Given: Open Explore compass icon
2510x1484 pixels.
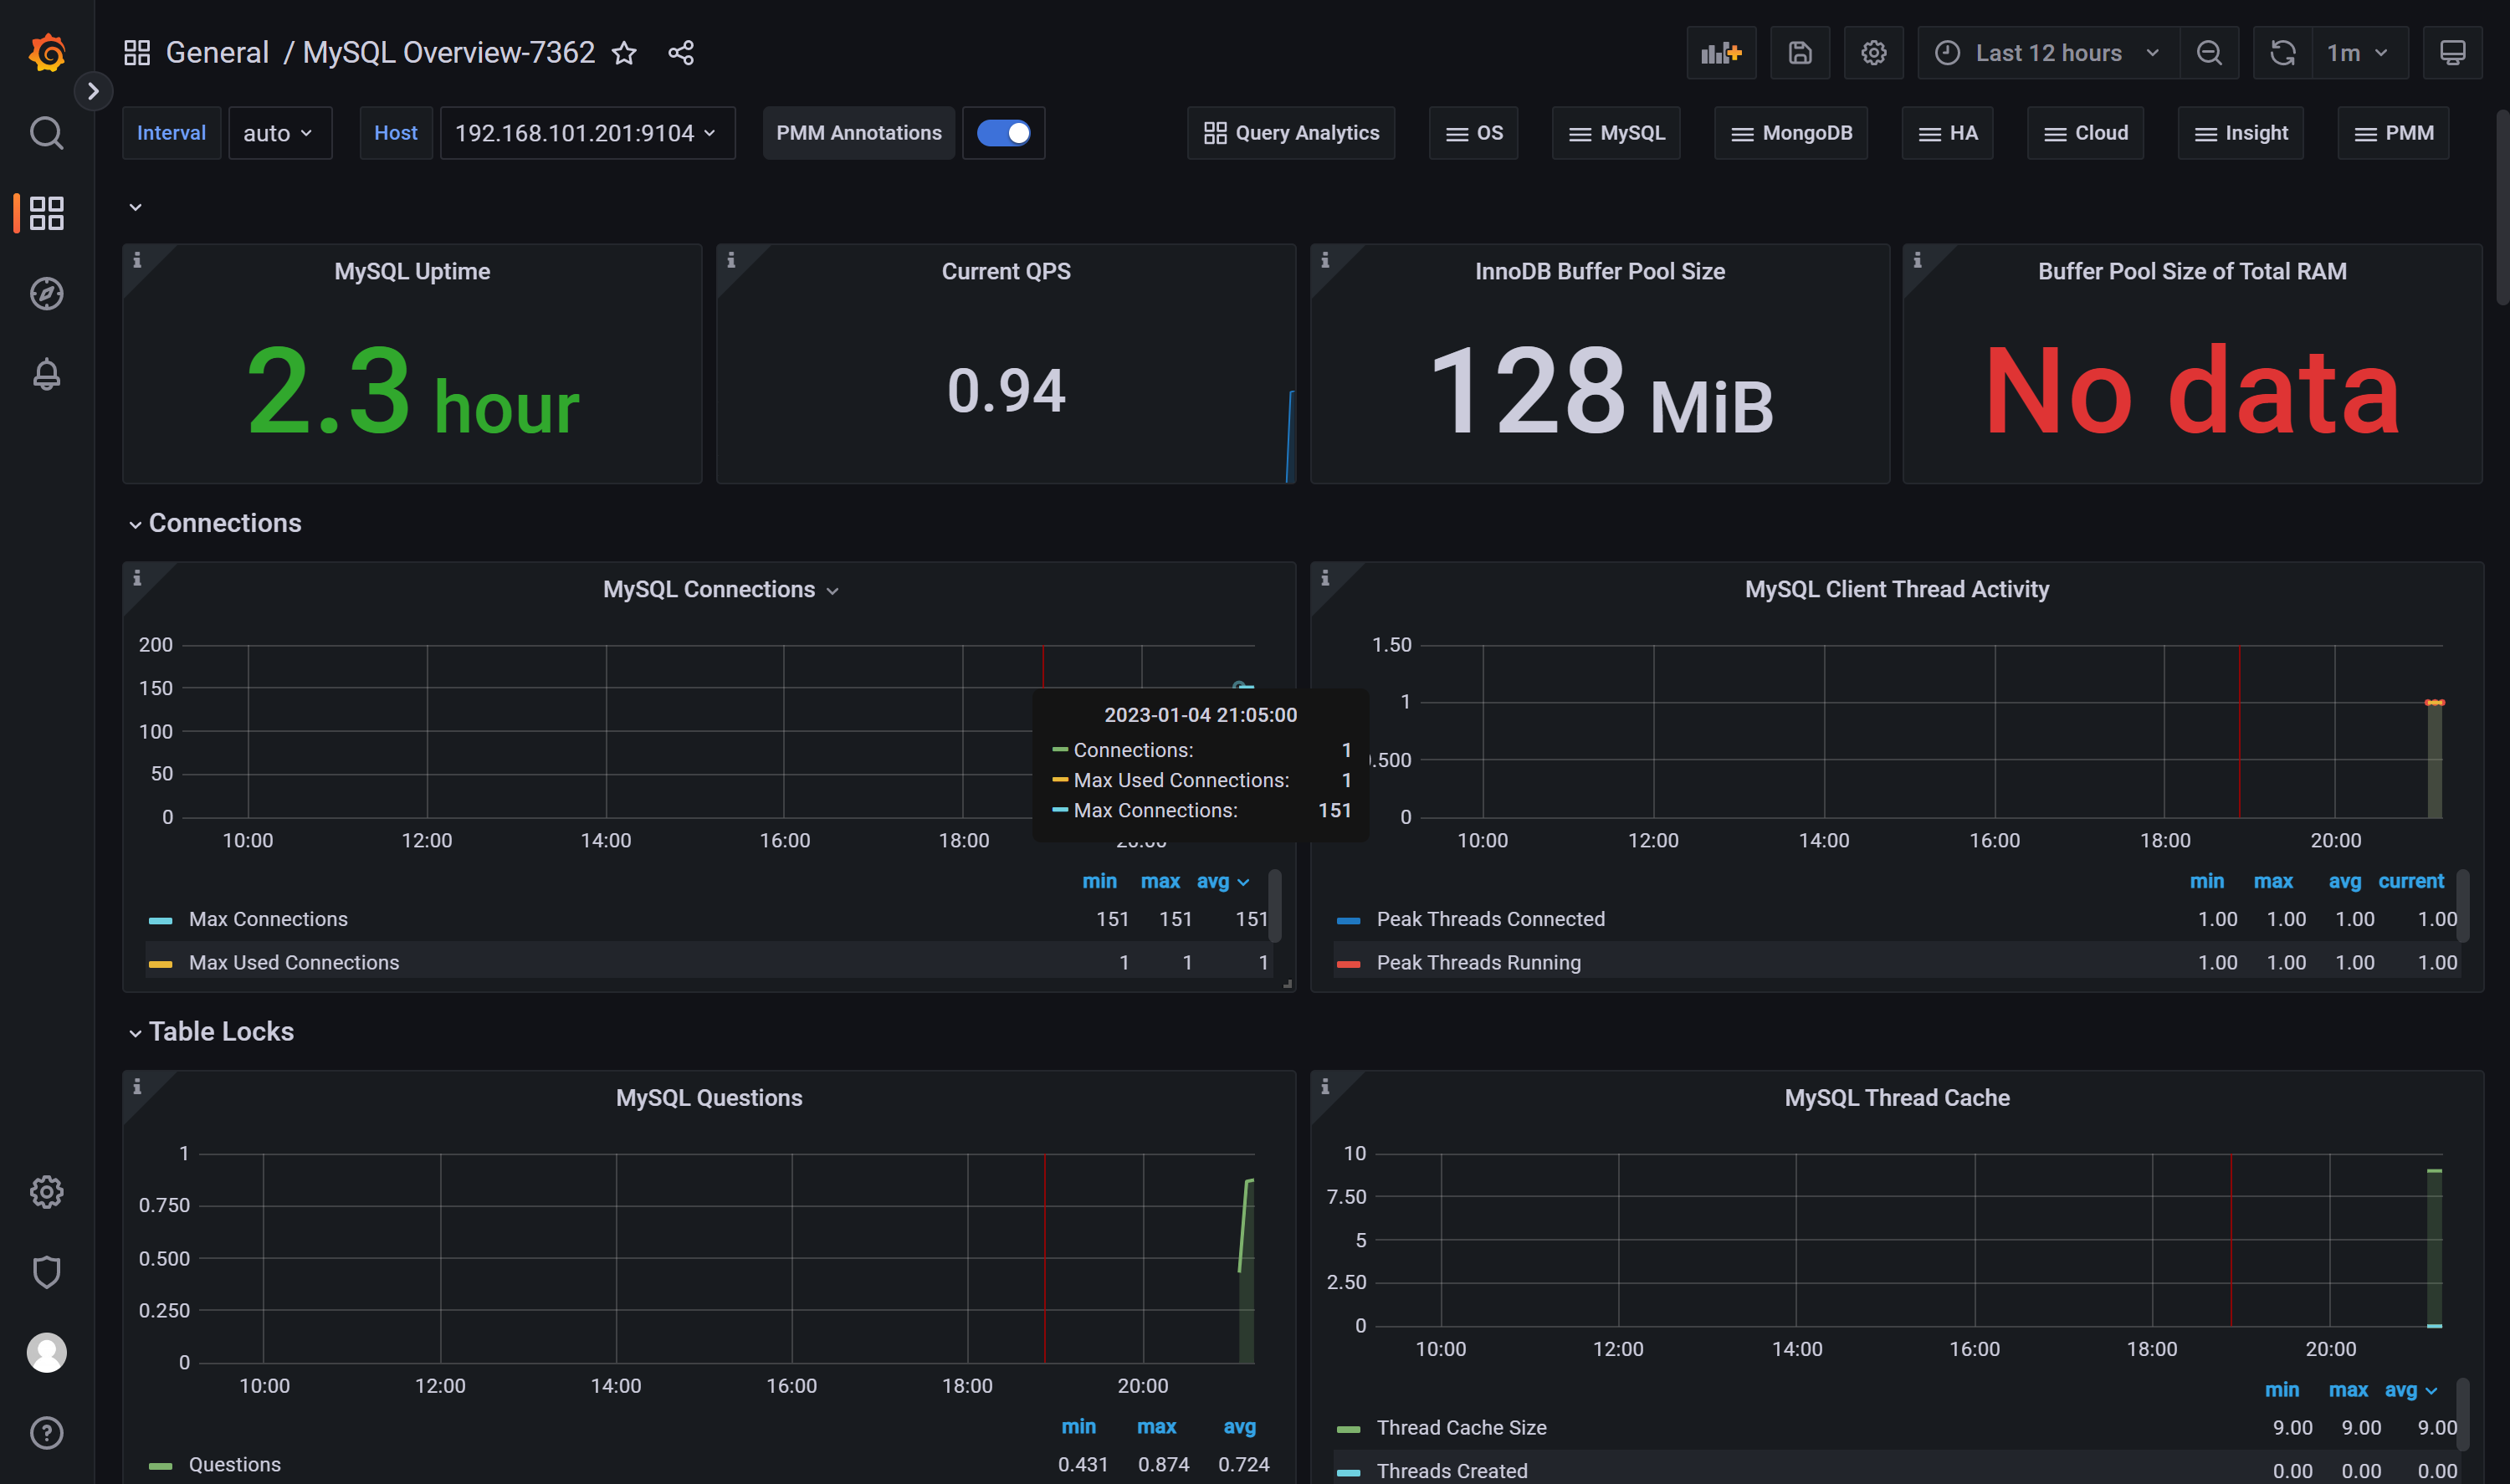Looking at the screenshot, I should 46,293.
